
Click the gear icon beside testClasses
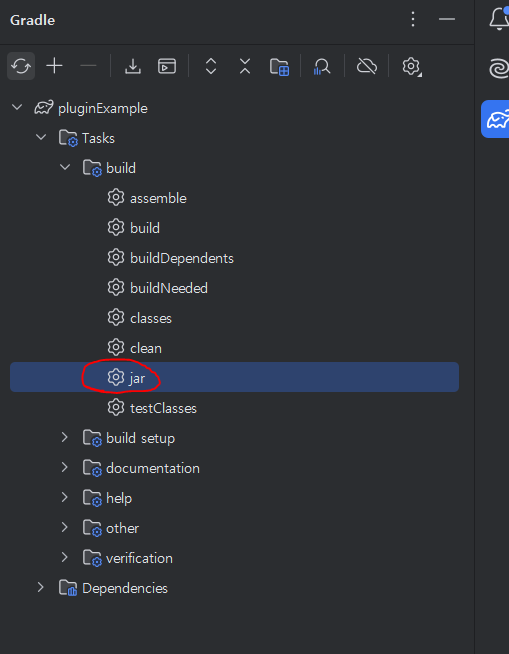tap(116, 407)
